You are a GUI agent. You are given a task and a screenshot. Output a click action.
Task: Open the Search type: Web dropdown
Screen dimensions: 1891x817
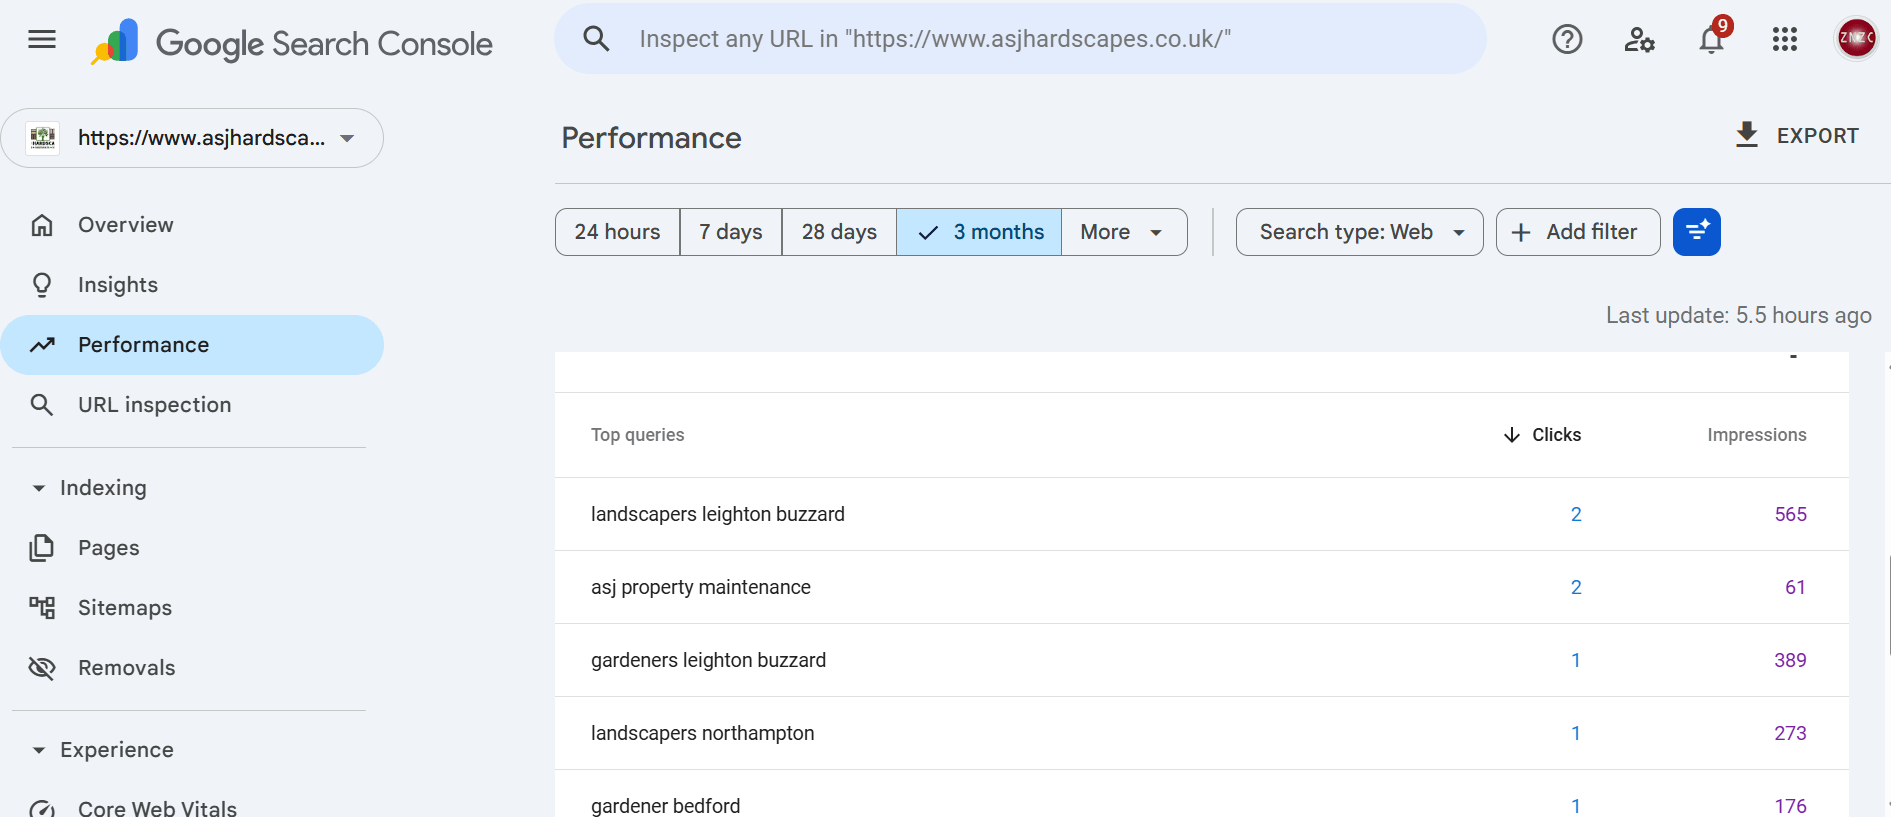[1359, 232]
